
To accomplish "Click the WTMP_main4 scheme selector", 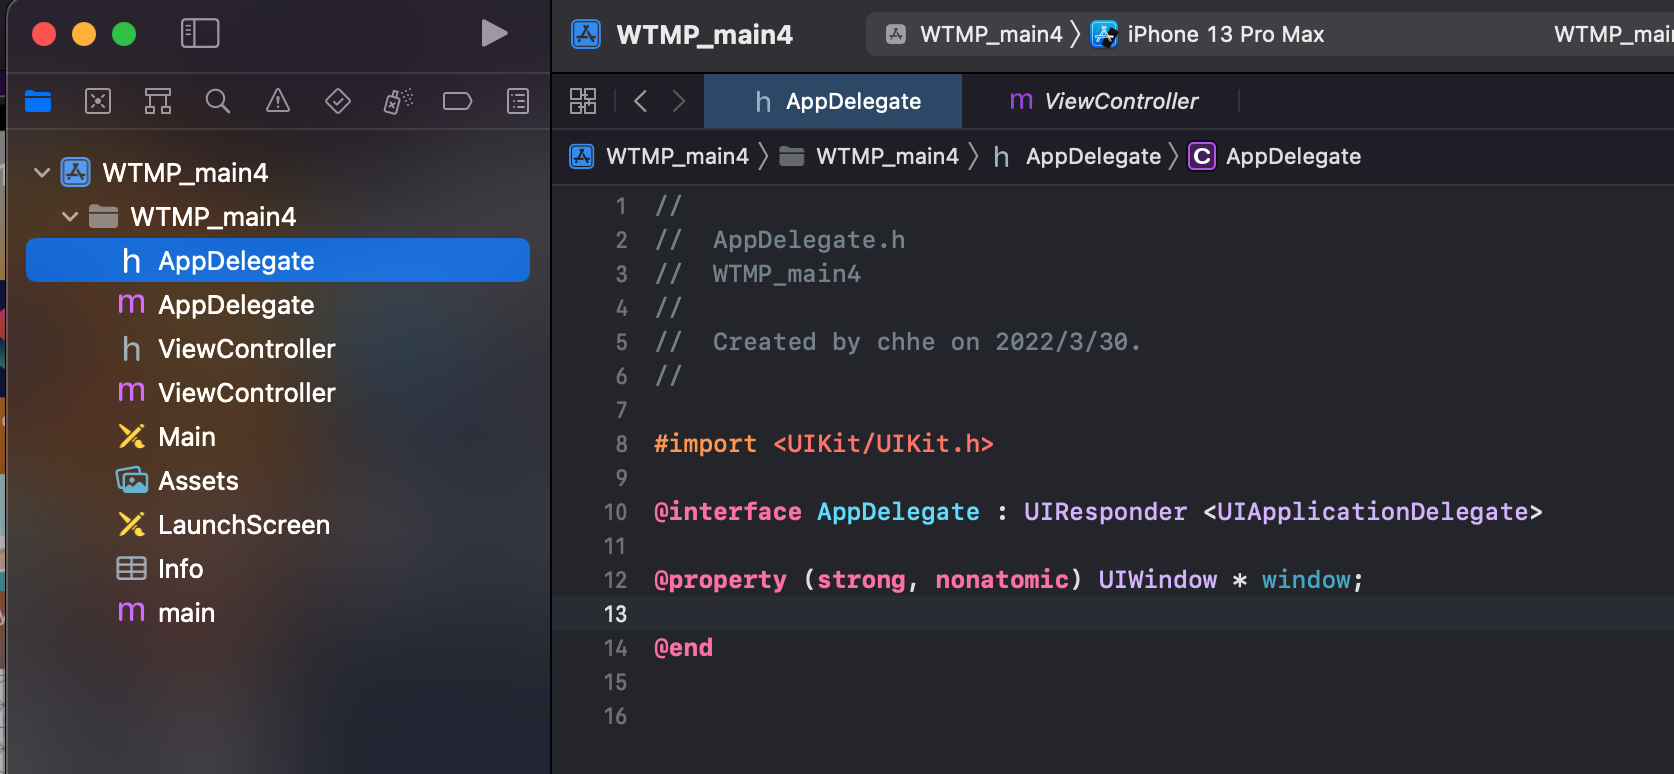I will 975,34.
